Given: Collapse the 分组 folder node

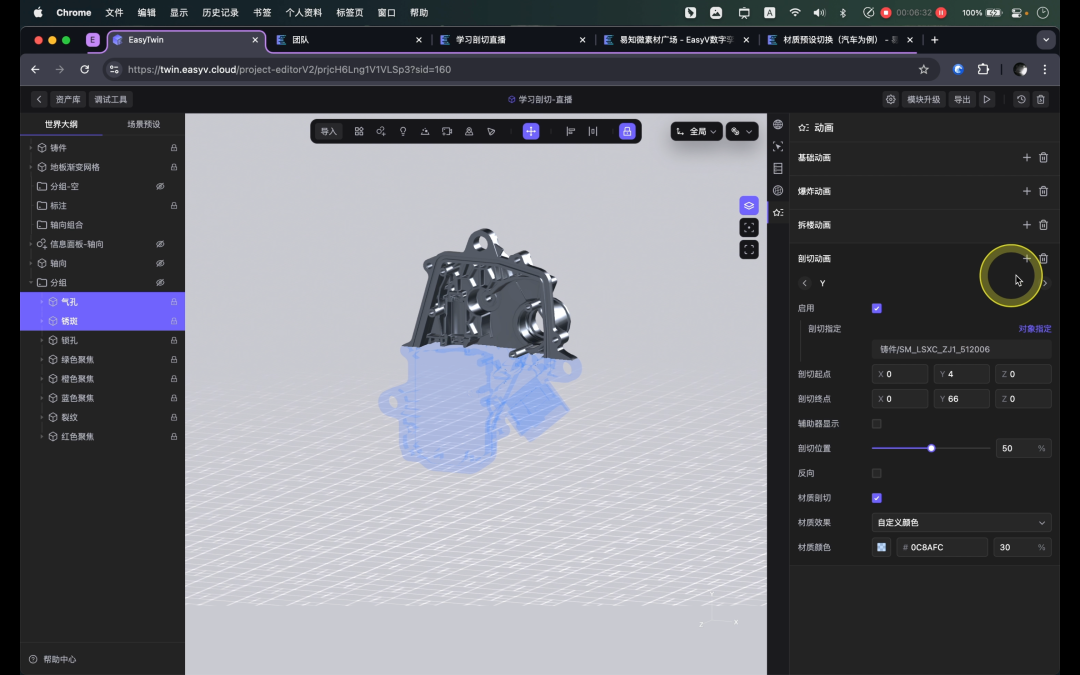Looking at the screenshot, I should [30, 283].
